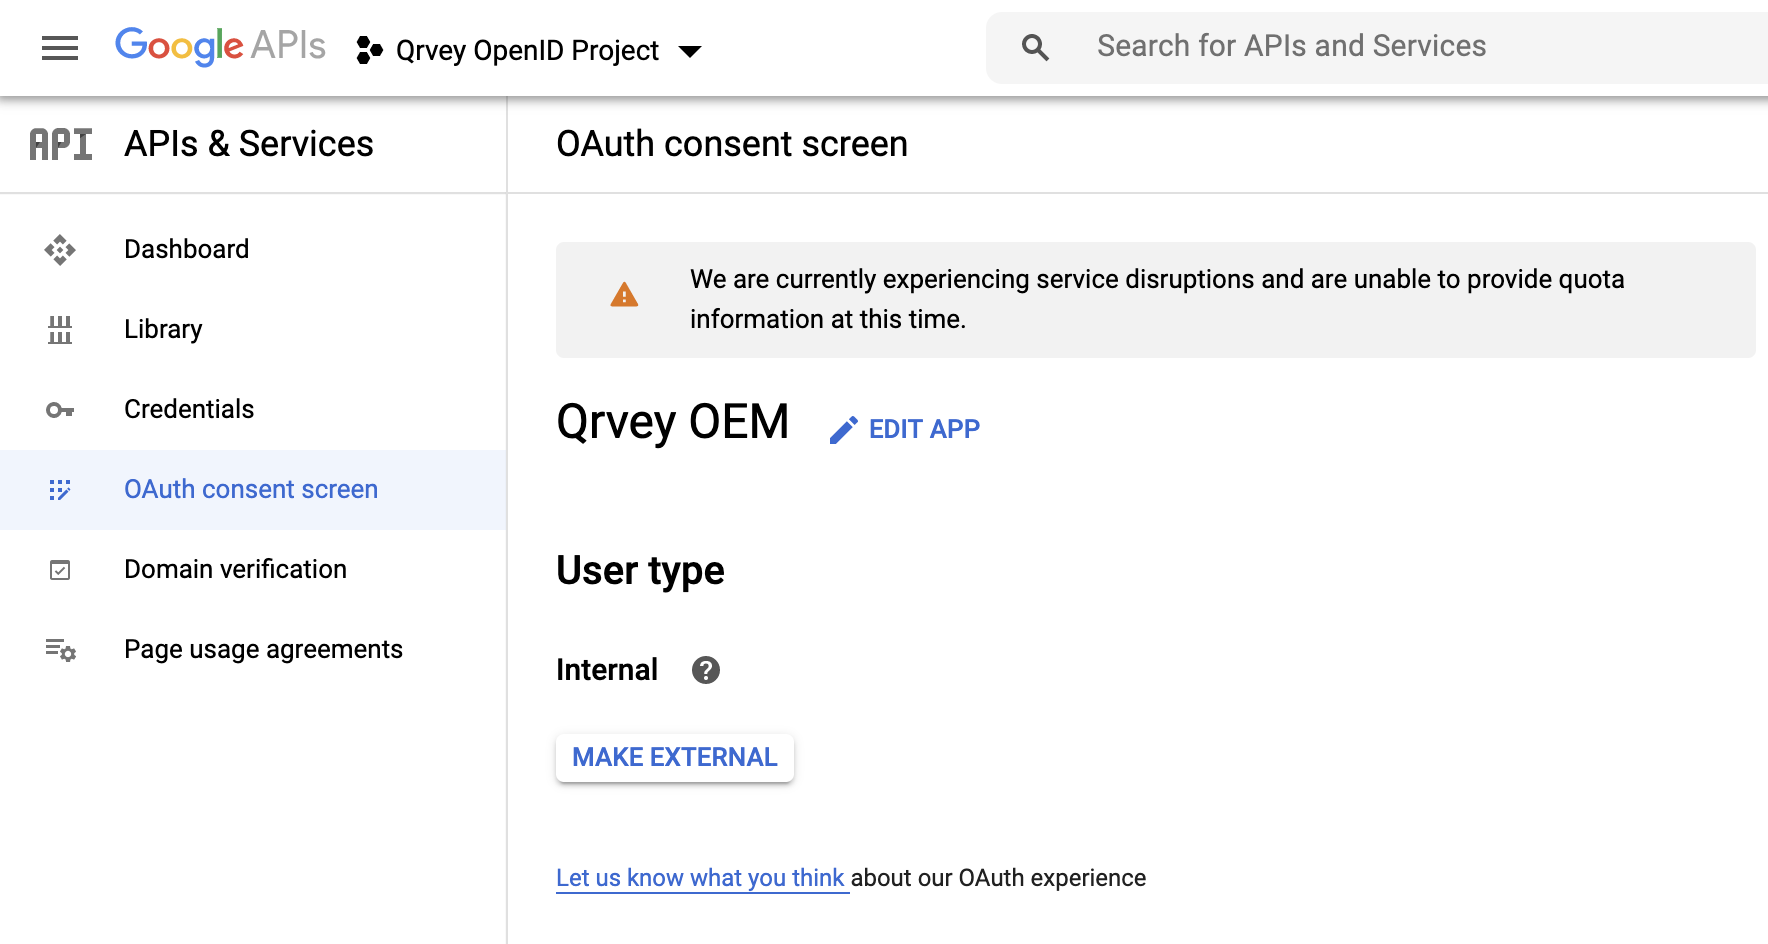This screenshot has width=1768, height=944.
Task: Open the Domain verification menu item
Action: coord(253,569)
